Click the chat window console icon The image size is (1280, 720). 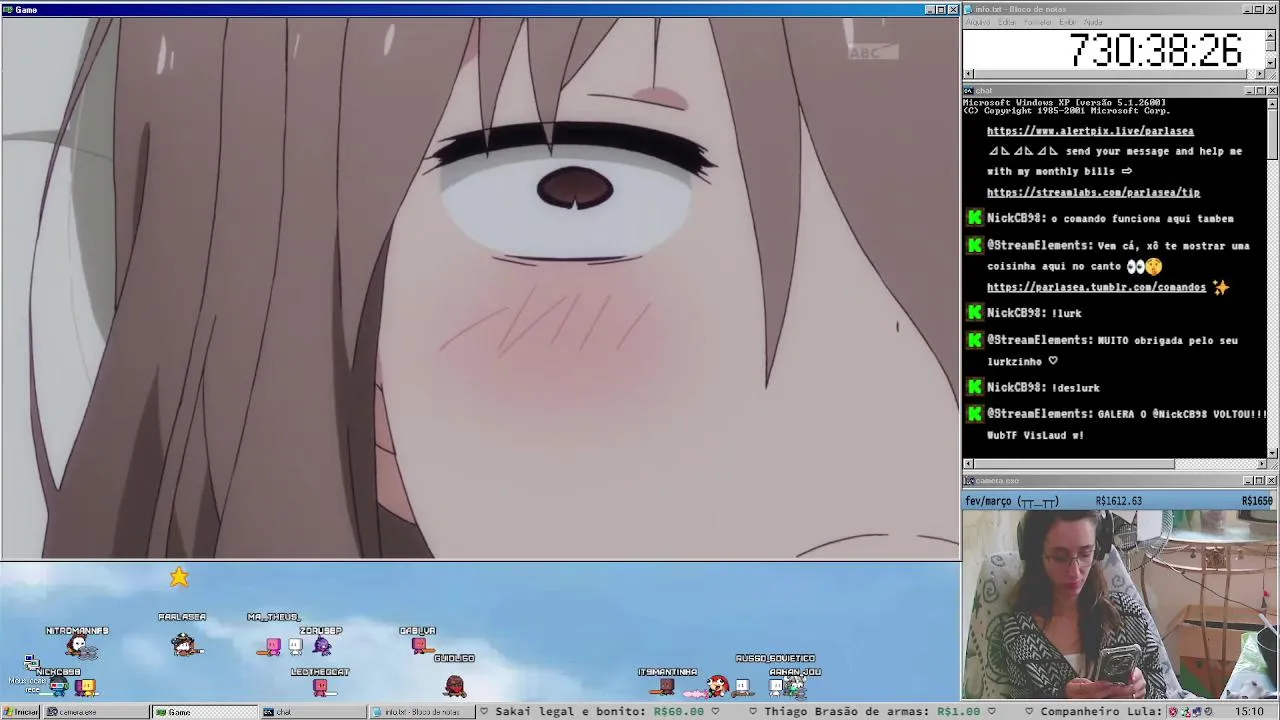tap(968, 91)
